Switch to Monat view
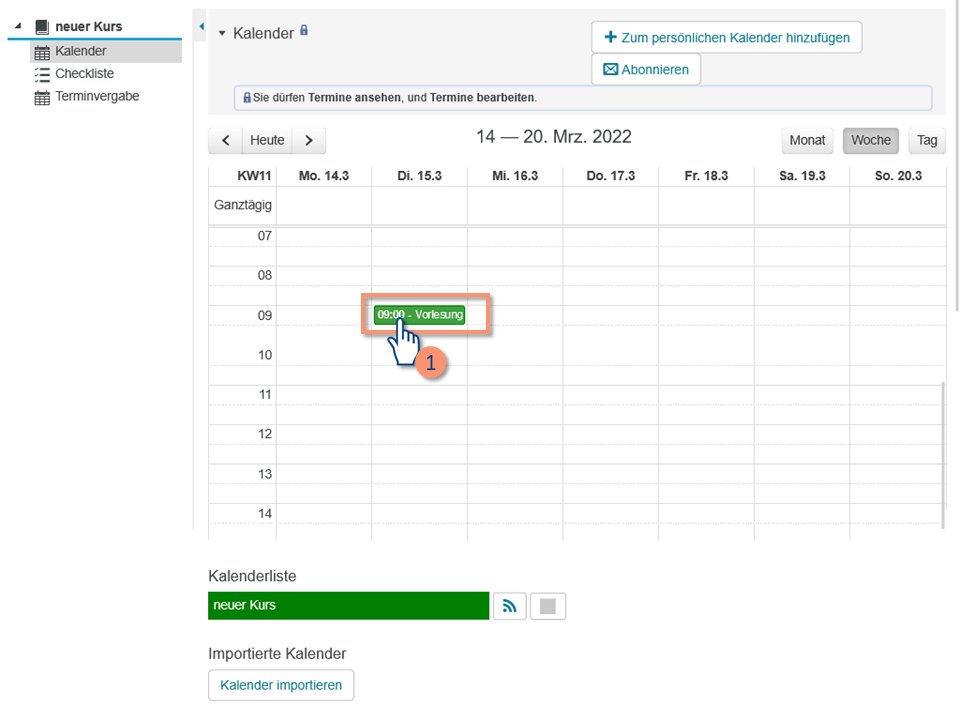 coord(807,140)
